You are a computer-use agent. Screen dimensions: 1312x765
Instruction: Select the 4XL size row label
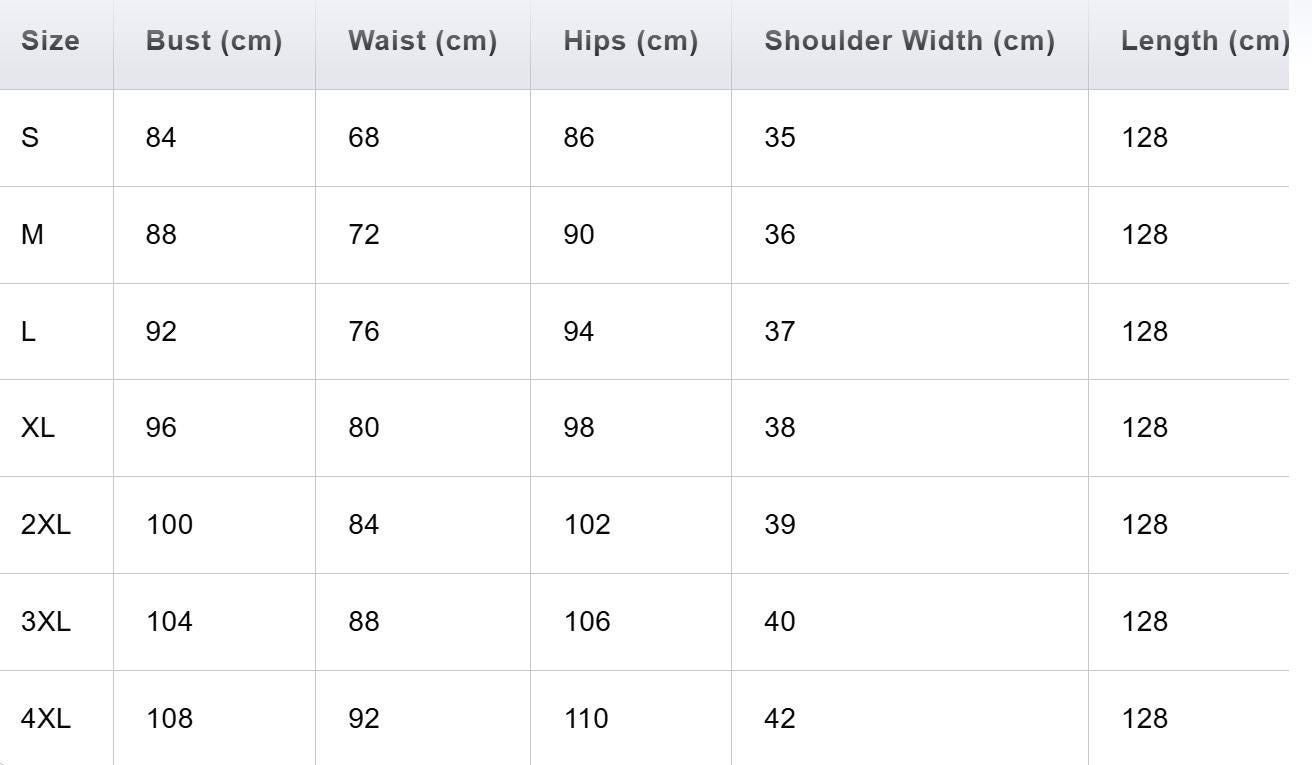pyautogui.click(x=46, y=719)
